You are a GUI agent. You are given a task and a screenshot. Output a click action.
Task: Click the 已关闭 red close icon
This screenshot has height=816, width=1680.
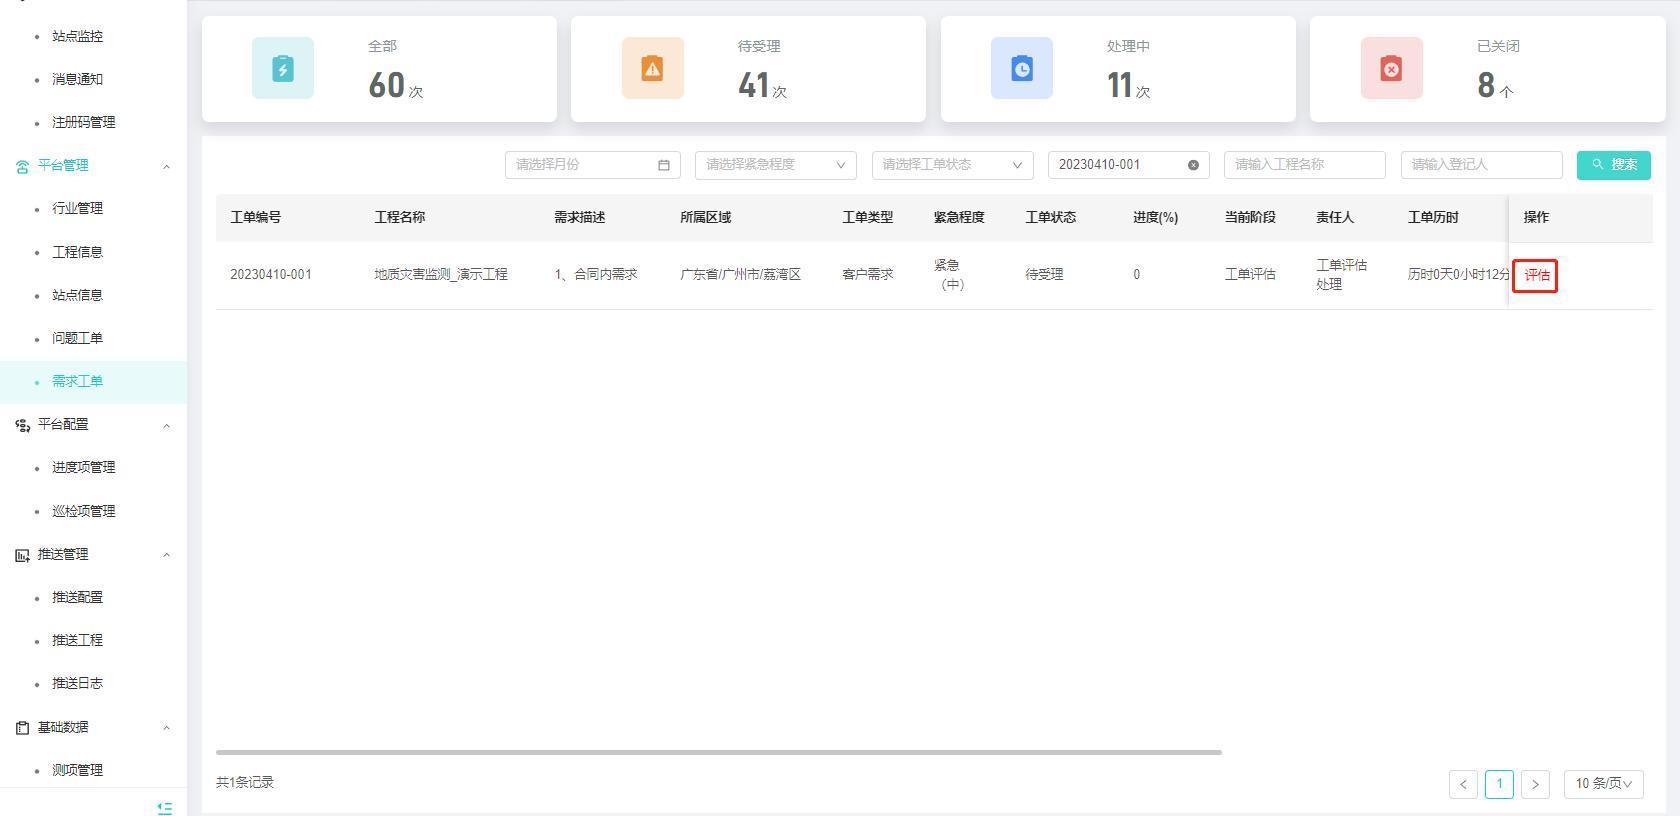click(x=1391, y=68)
